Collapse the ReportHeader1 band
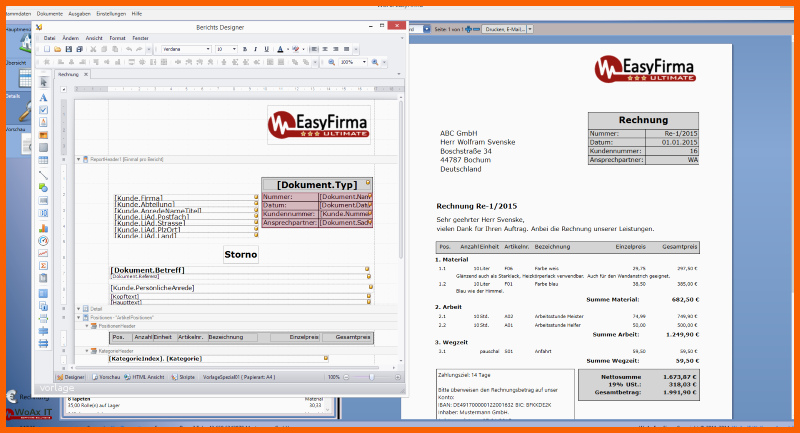Viewport: 800px width, 433px height. pos(79,159)
